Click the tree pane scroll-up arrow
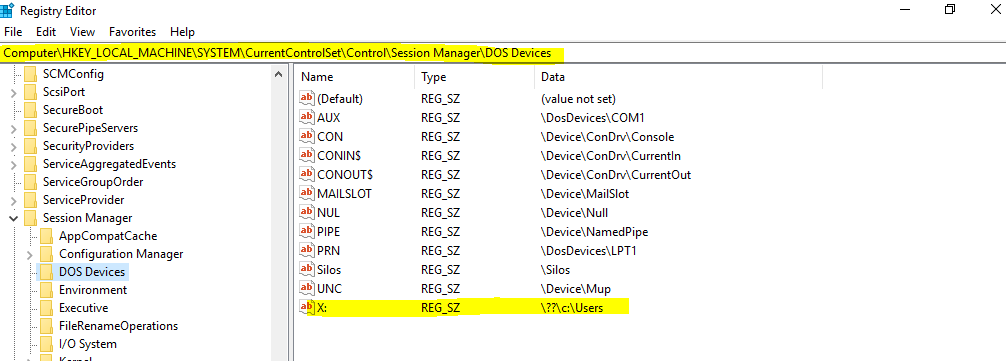The image size is (1006, 361). click(x=278, y=74)
